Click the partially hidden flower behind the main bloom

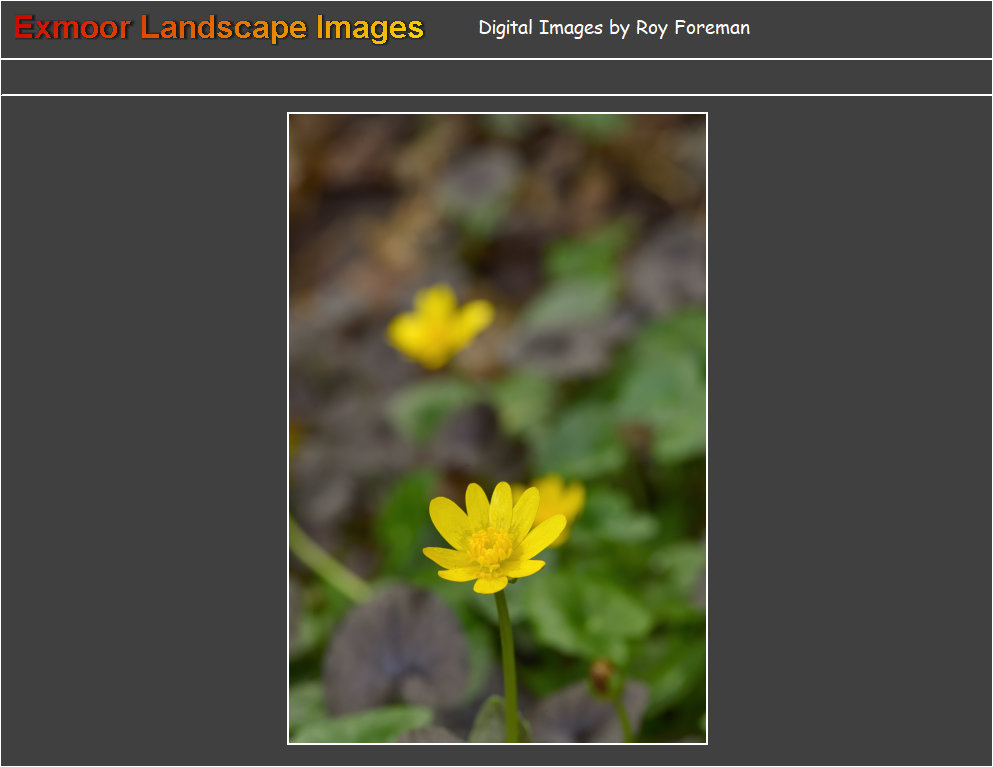(559, 498)
